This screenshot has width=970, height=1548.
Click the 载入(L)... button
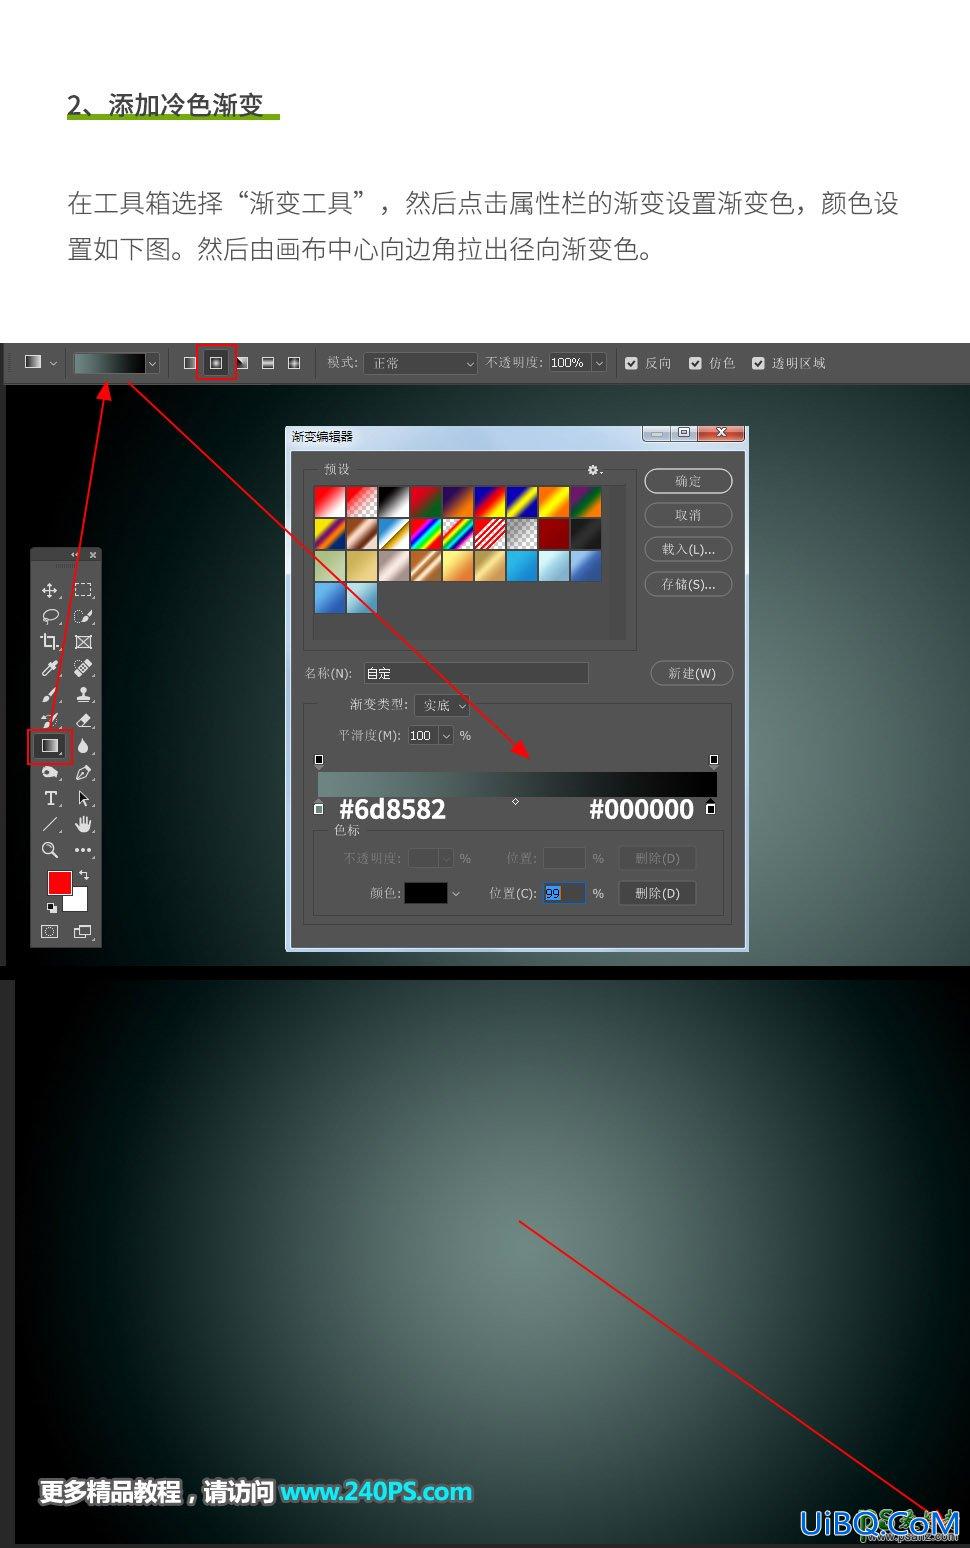(688, 549)
